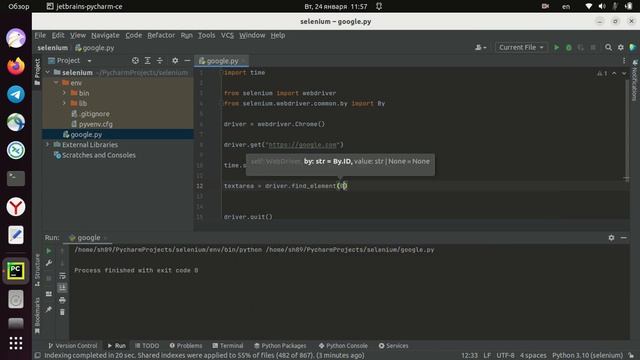This screenshot has height=360, width=640.
Task: Open IDE settings gear in main toolbar
Action: 620,47
